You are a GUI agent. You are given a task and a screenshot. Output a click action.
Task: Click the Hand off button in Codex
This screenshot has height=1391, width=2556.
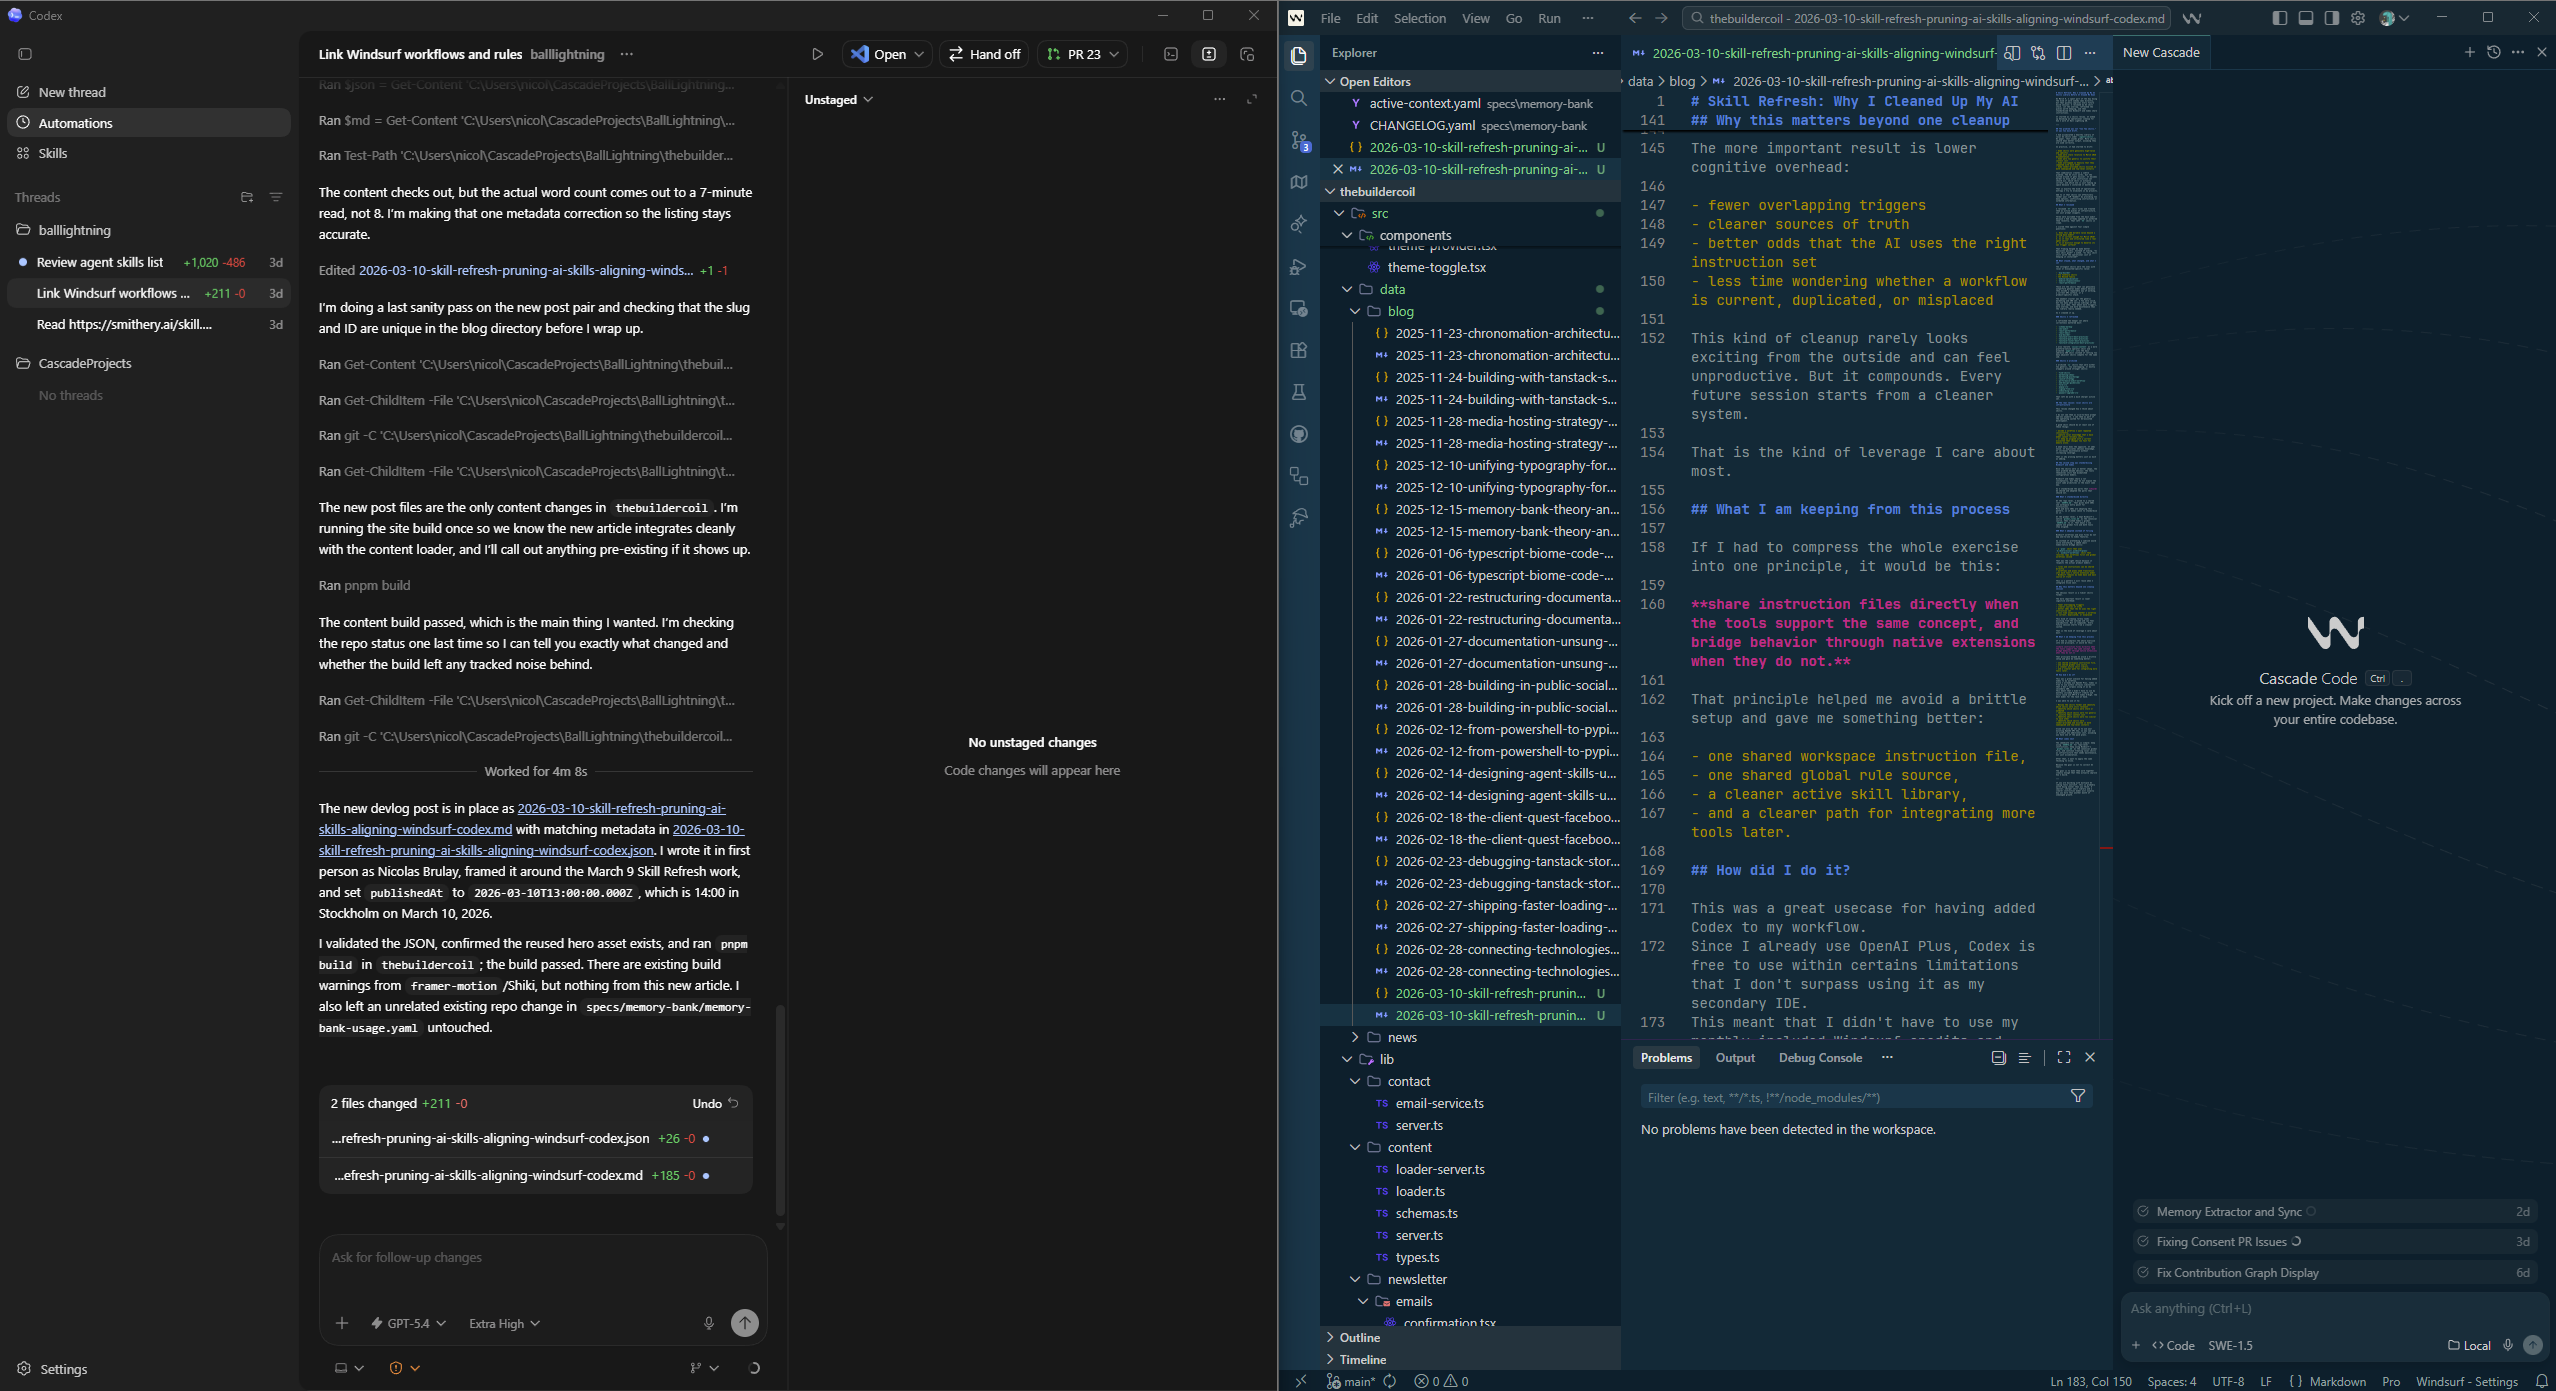(x=983, y=54)
